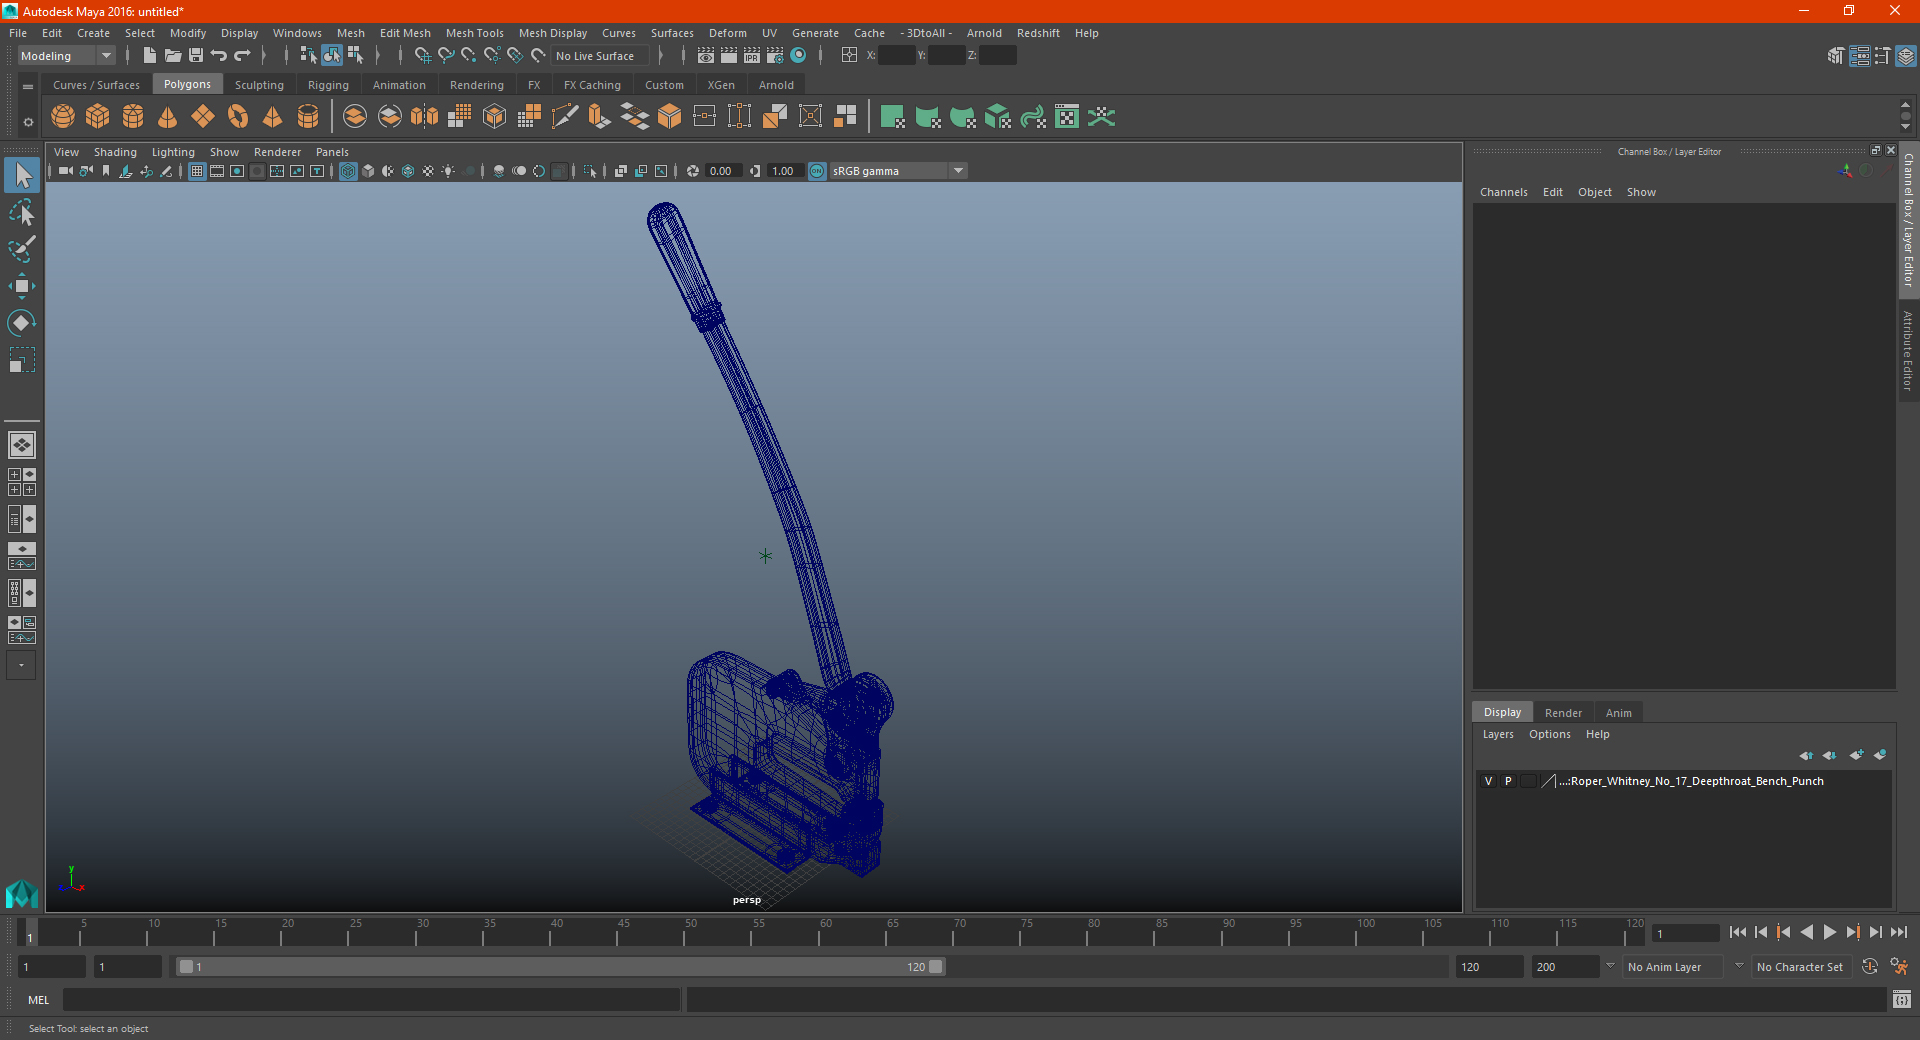Activate the Rotate tool
1920x1040 pixels.
point(22,323)
